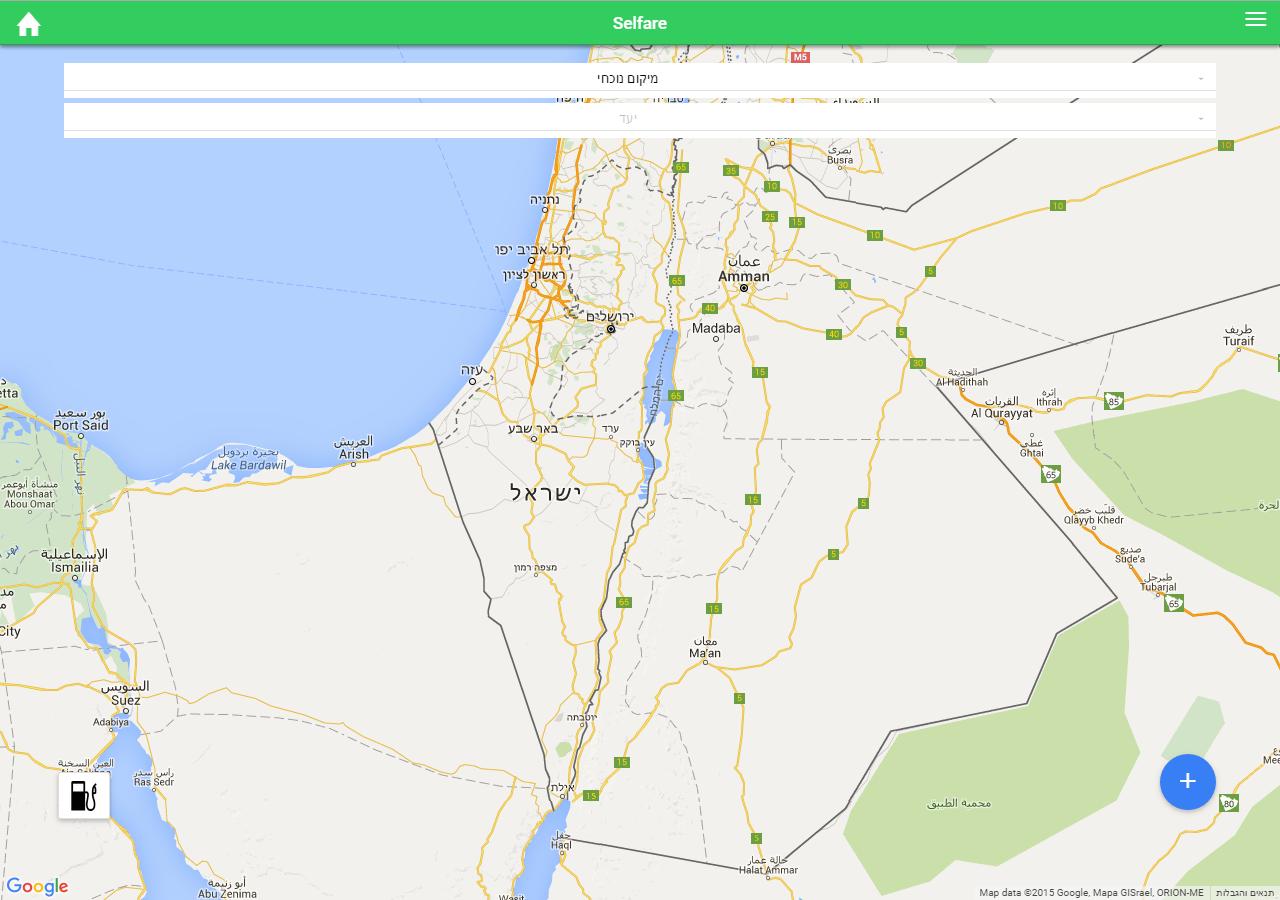Click the עזה label
The image size is (1280, 900).
coord(472,369)
